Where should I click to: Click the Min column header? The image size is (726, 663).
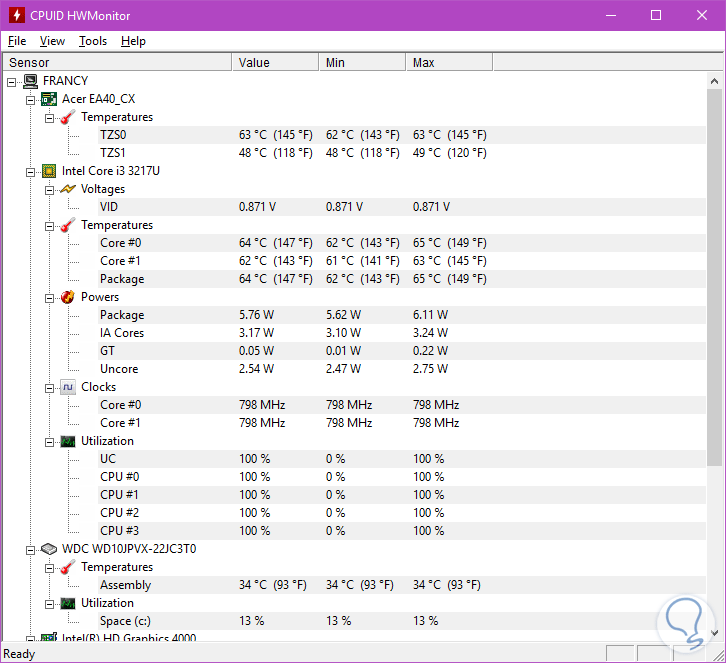click(362, 63)
